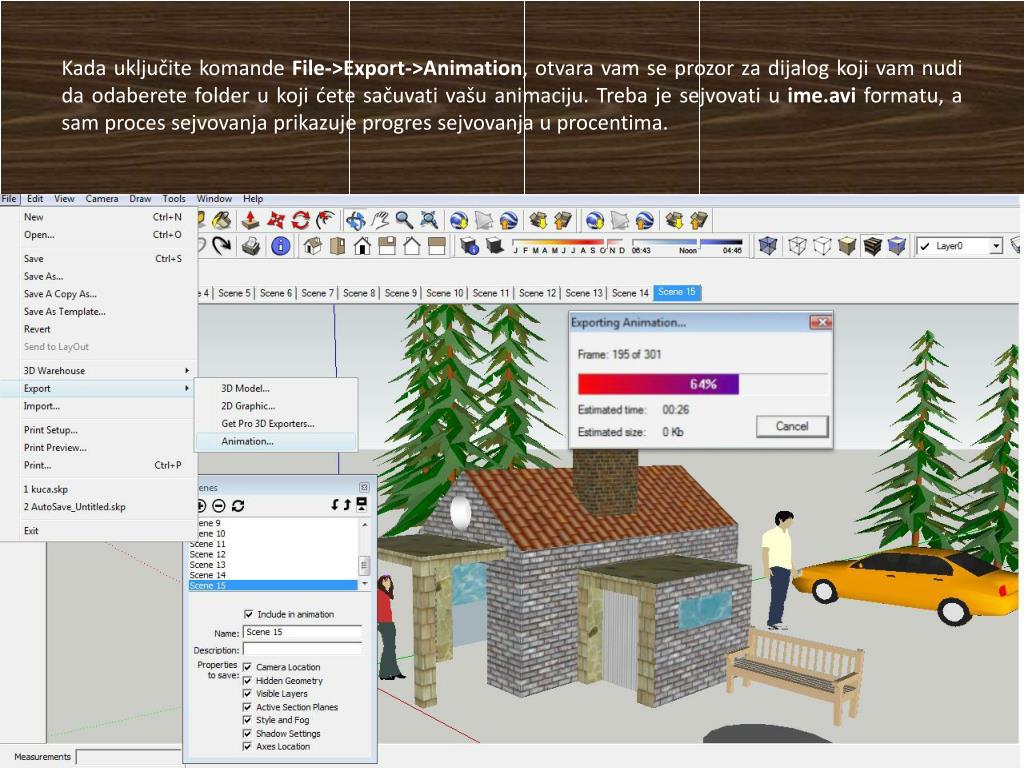Select Scene 12 in scenes list
Screen dimensions: 1024x768
click(273, 554)
